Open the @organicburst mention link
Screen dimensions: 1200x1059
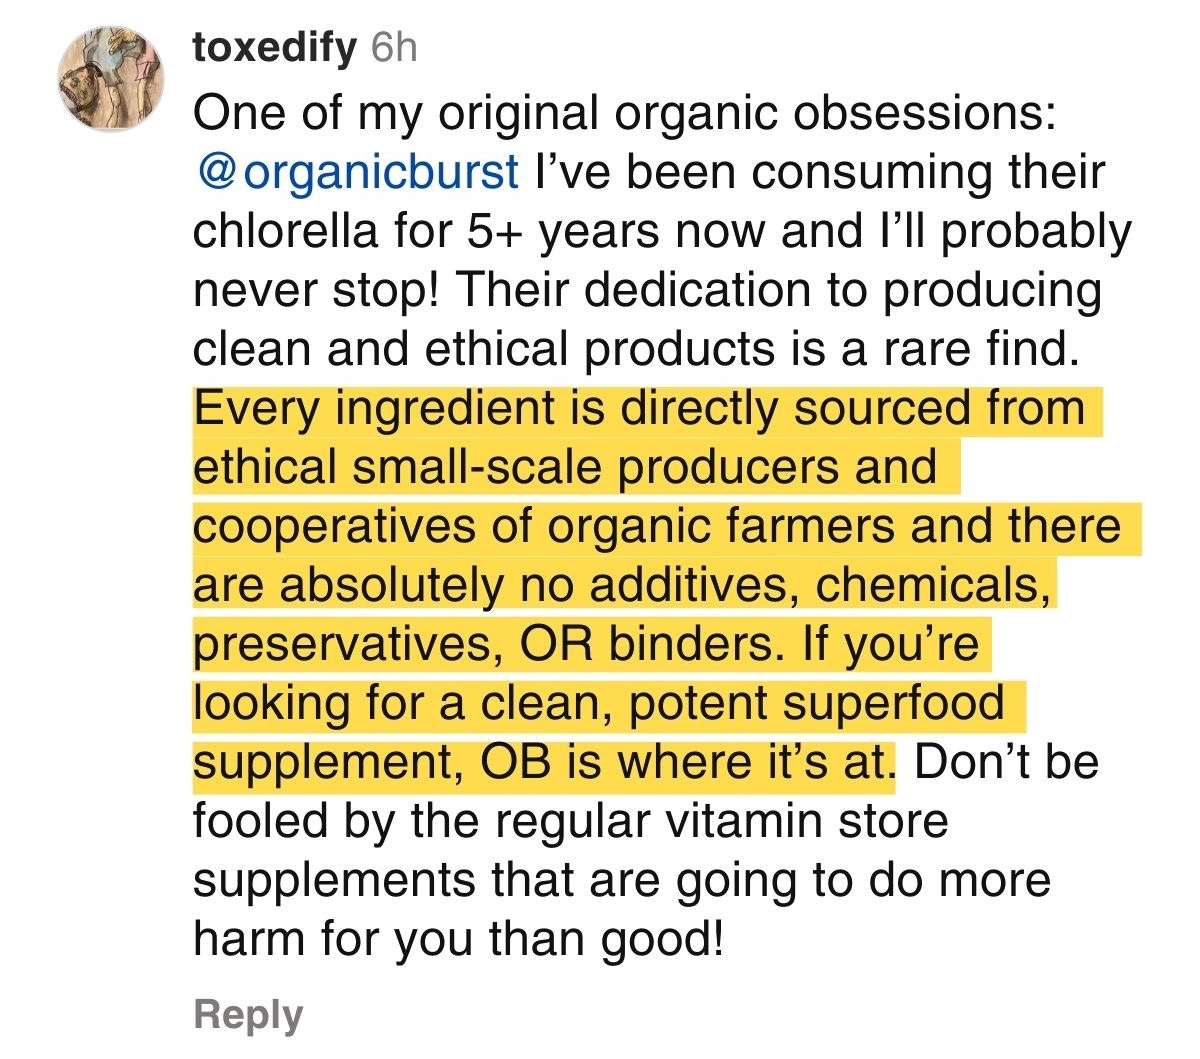pyautogui.click(x=357, y=172)
